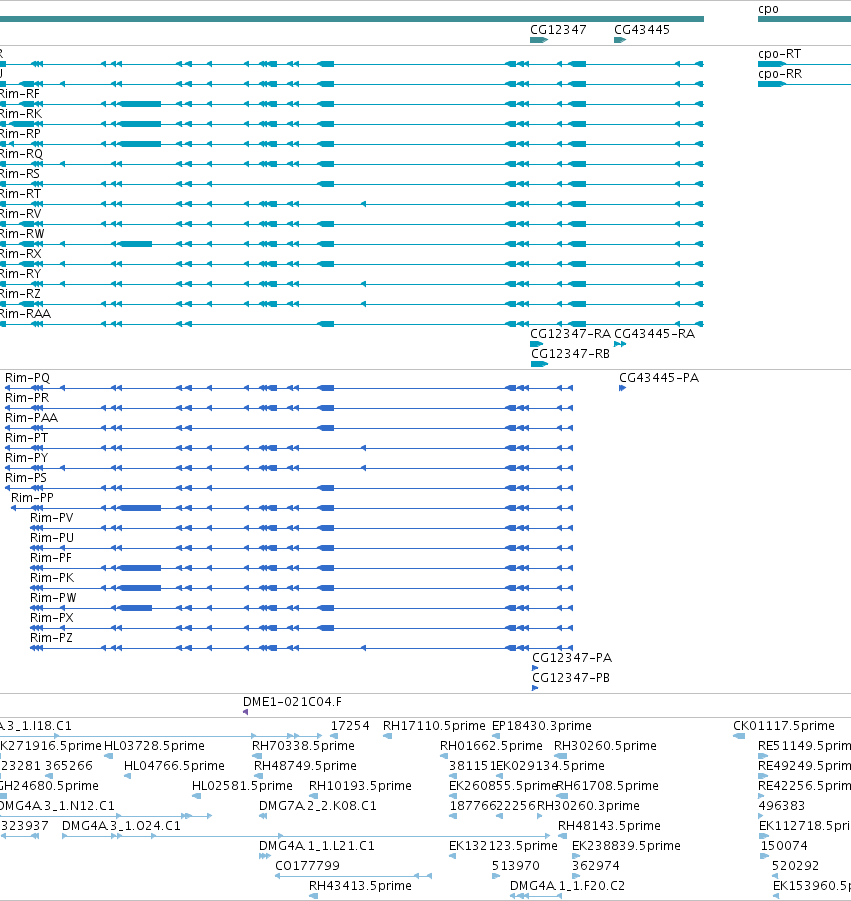Select EST label 17254
Viewport: 851px width, 901px height.
pyautogui.click(x=350, y=726)
